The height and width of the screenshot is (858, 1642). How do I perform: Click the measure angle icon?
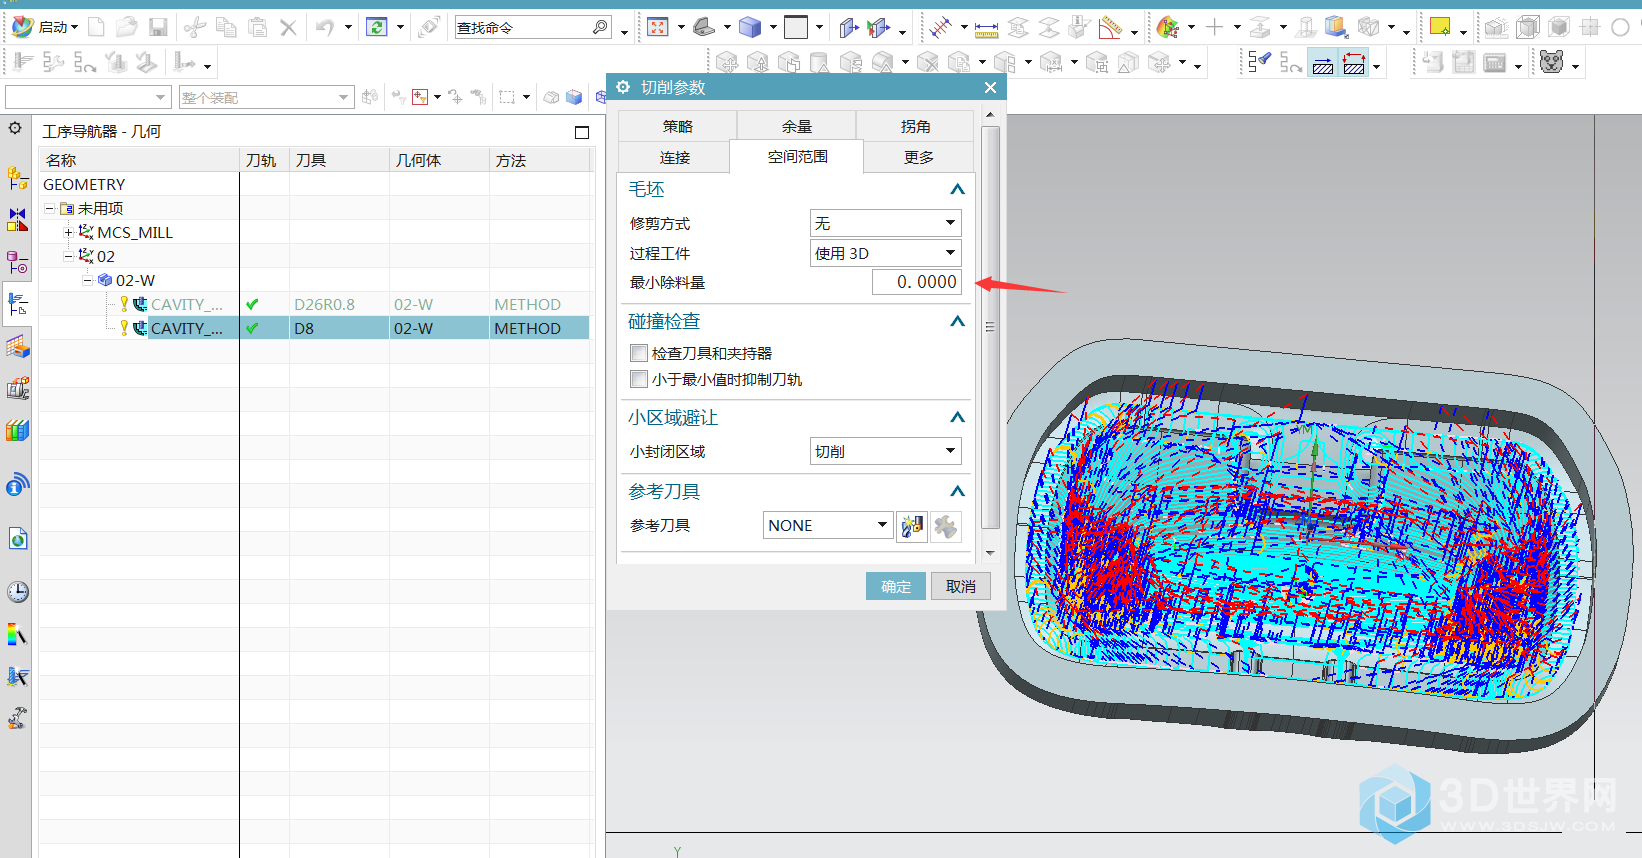click(1111, 27)
